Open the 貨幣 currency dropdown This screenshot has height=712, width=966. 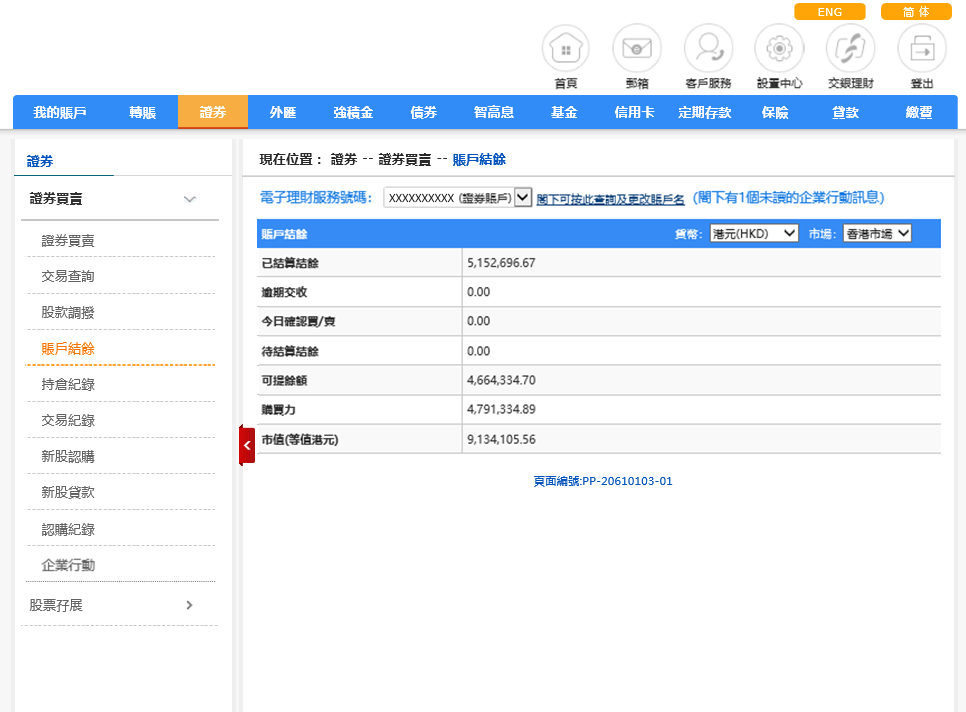coord(754,233)
